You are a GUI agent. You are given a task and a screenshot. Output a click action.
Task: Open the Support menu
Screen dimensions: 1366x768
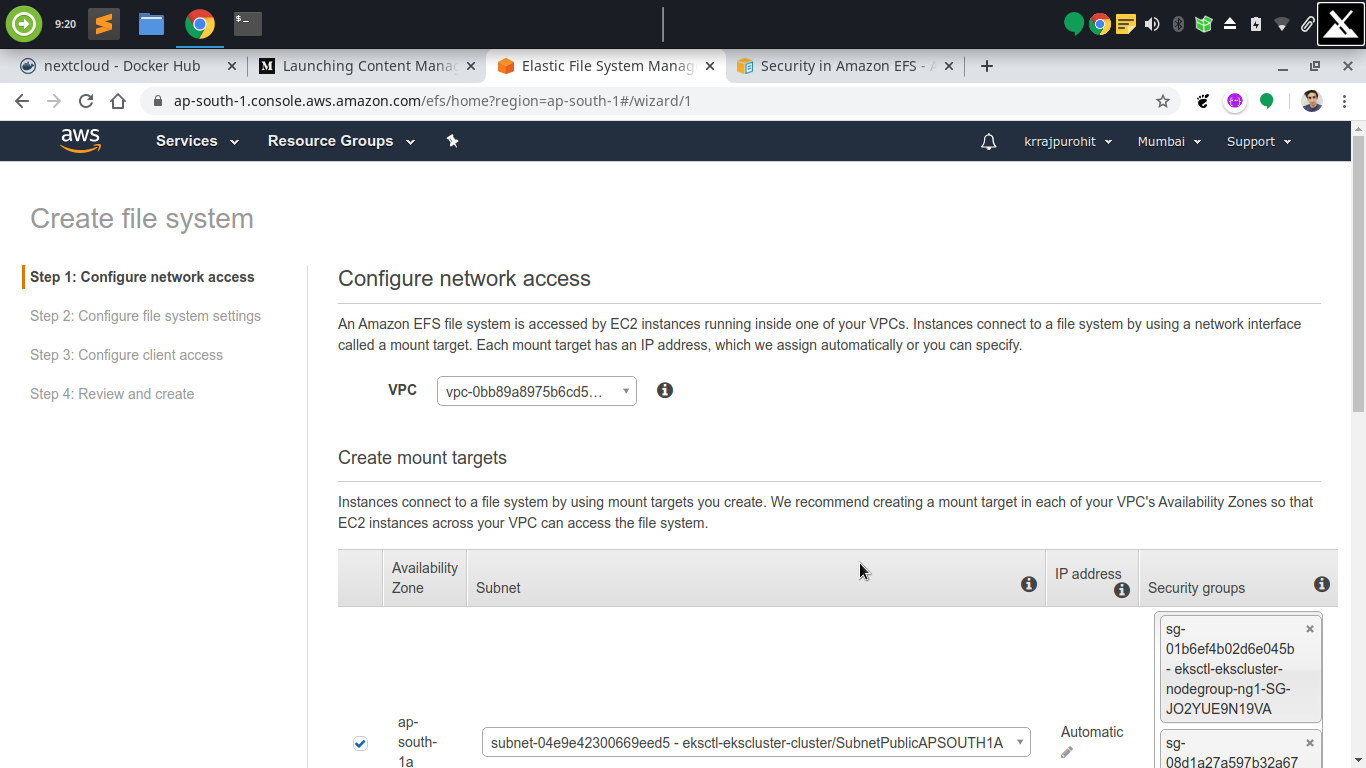pos(1259,142)
